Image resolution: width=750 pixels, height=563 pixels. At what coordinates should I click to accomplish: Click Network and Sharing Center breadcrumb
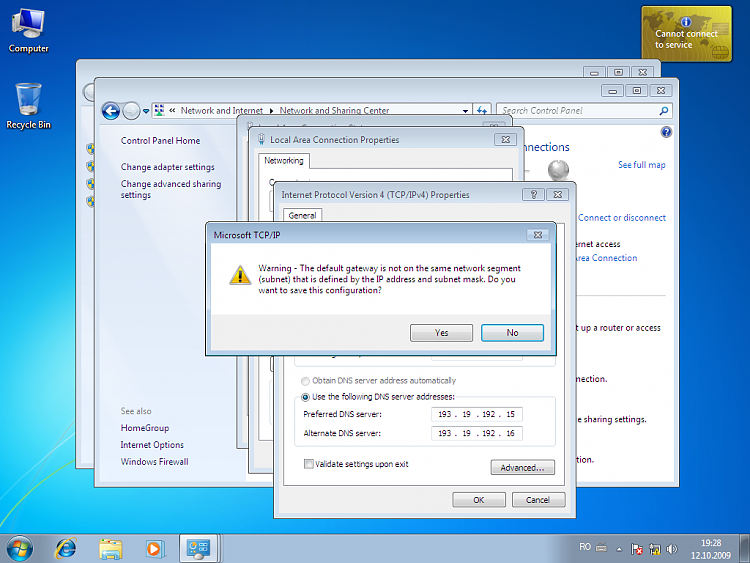pos(334,110)
